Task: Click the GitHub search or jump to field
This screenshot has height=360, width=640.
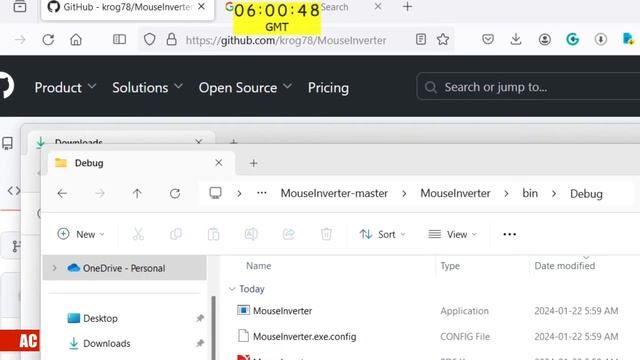Action: (528, 87)
